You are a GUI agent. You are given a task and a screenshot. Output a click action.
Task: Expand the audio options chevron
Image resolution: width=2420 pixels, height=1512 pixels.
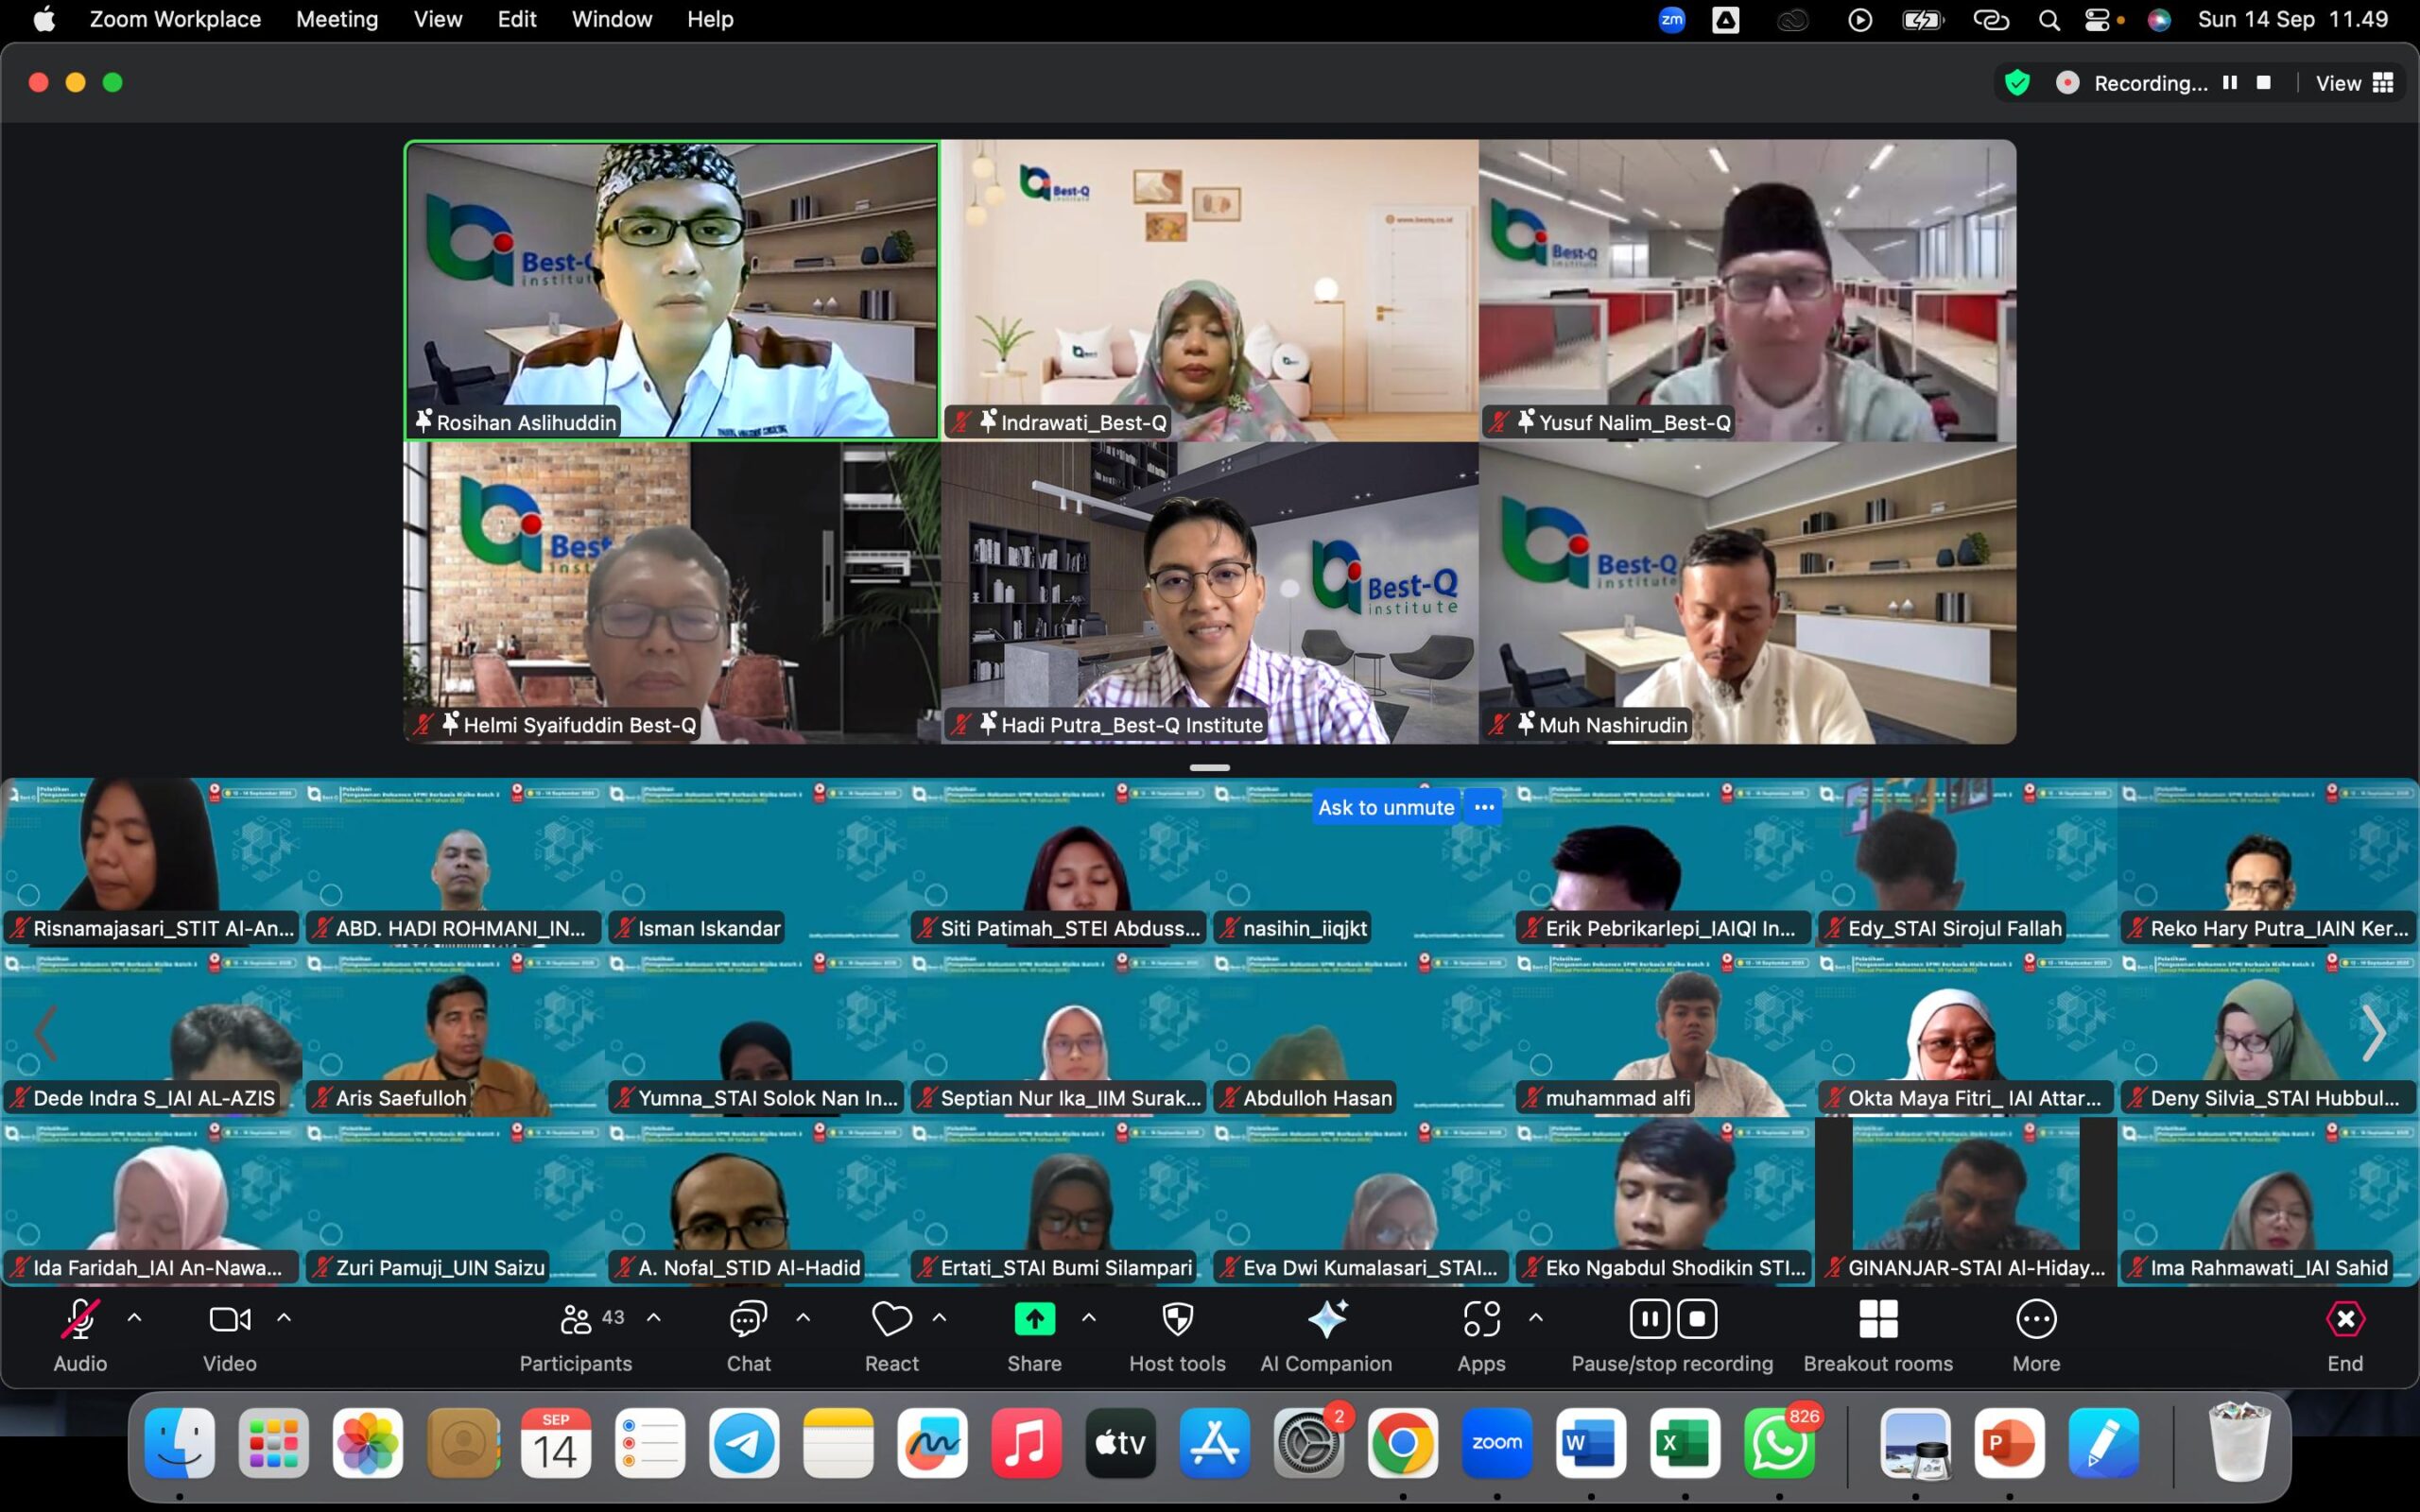(x=134, y=1318)
